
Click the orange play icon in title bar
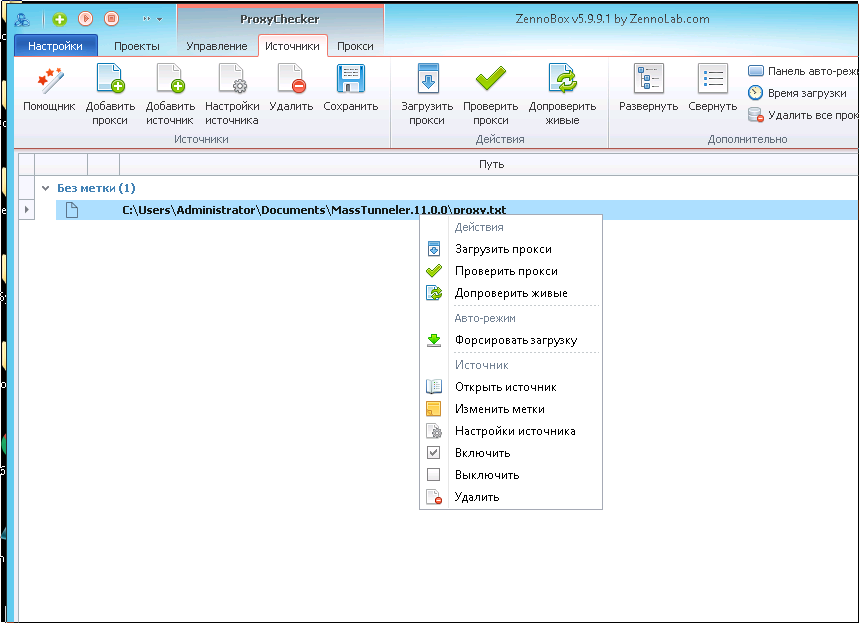click(x=85, y=19)
